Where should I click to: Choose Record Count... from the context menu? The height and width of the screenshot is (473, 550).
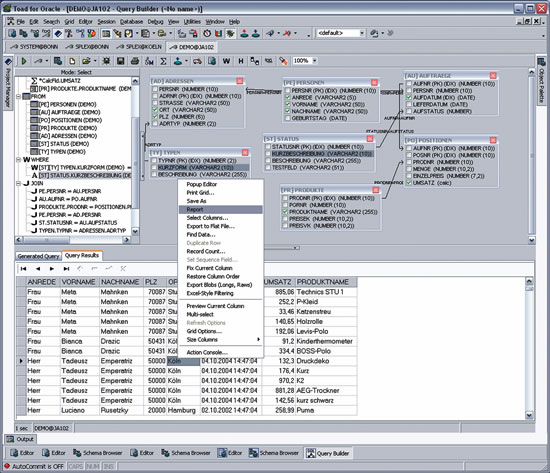pyautogui.click(x=221, y=251)
